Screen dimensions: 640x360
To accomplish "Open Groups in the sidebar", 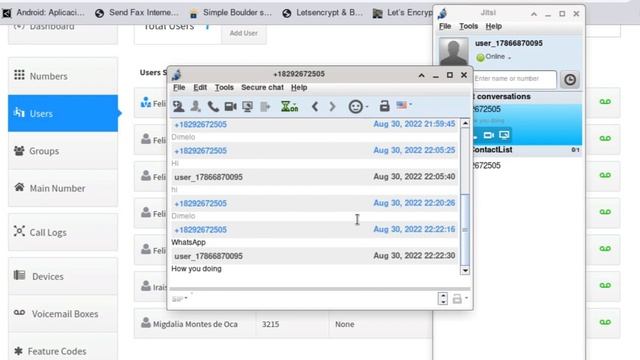I will 63,151.
